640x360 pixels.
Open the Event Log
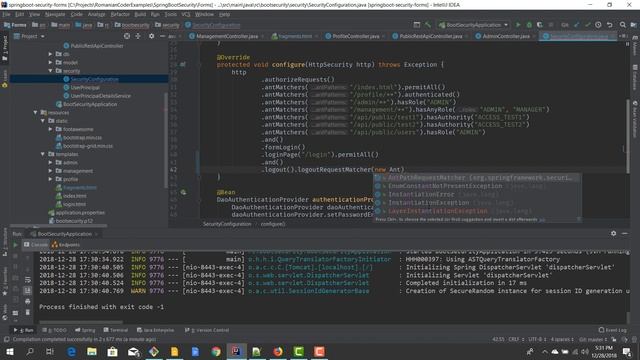pos(612,330)
